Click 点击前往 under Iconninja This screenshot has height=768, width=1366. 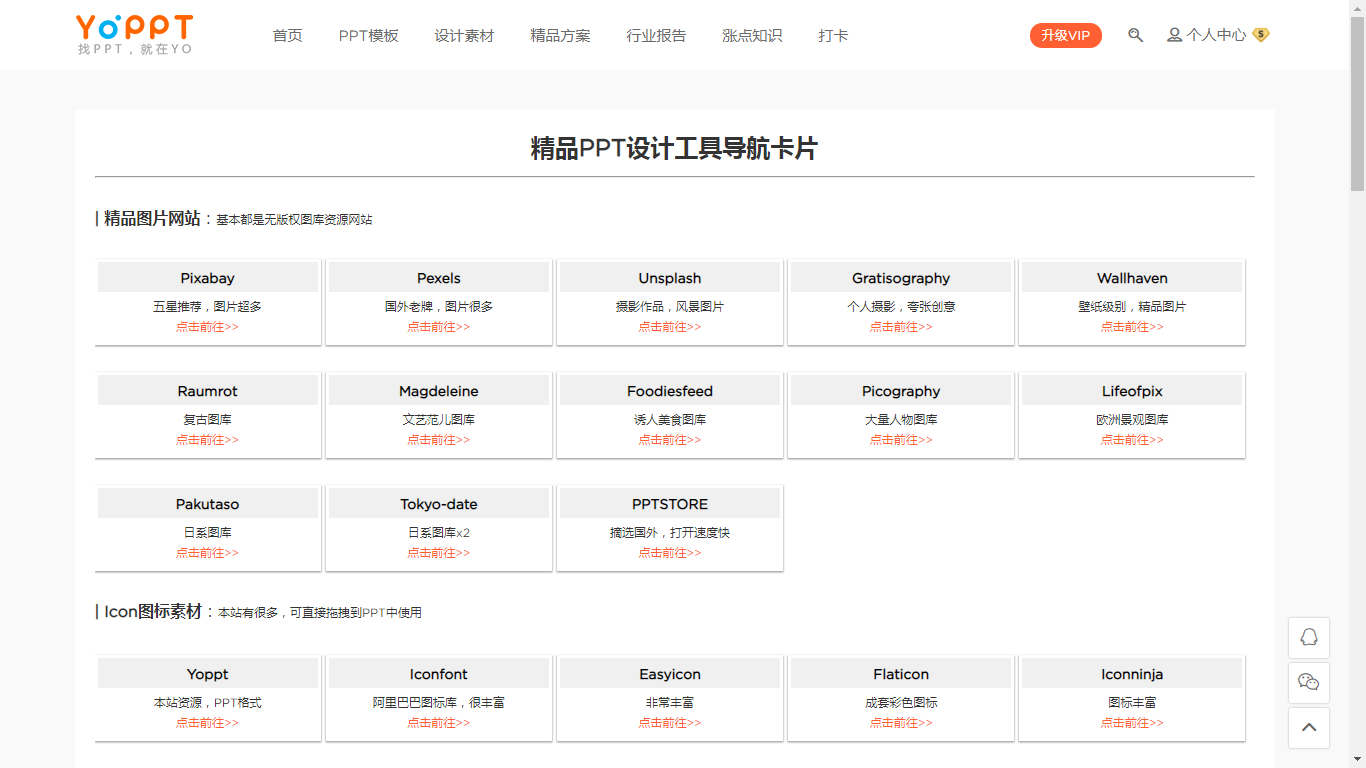tap(1132, 723)
